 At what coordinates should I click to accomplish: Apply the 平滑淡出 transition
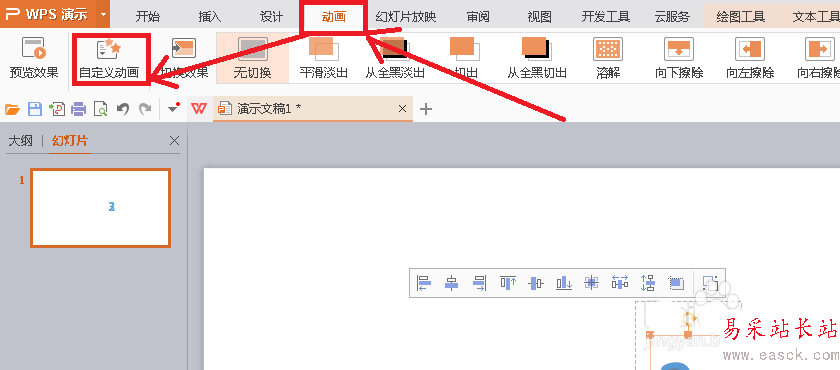point(323,58)
